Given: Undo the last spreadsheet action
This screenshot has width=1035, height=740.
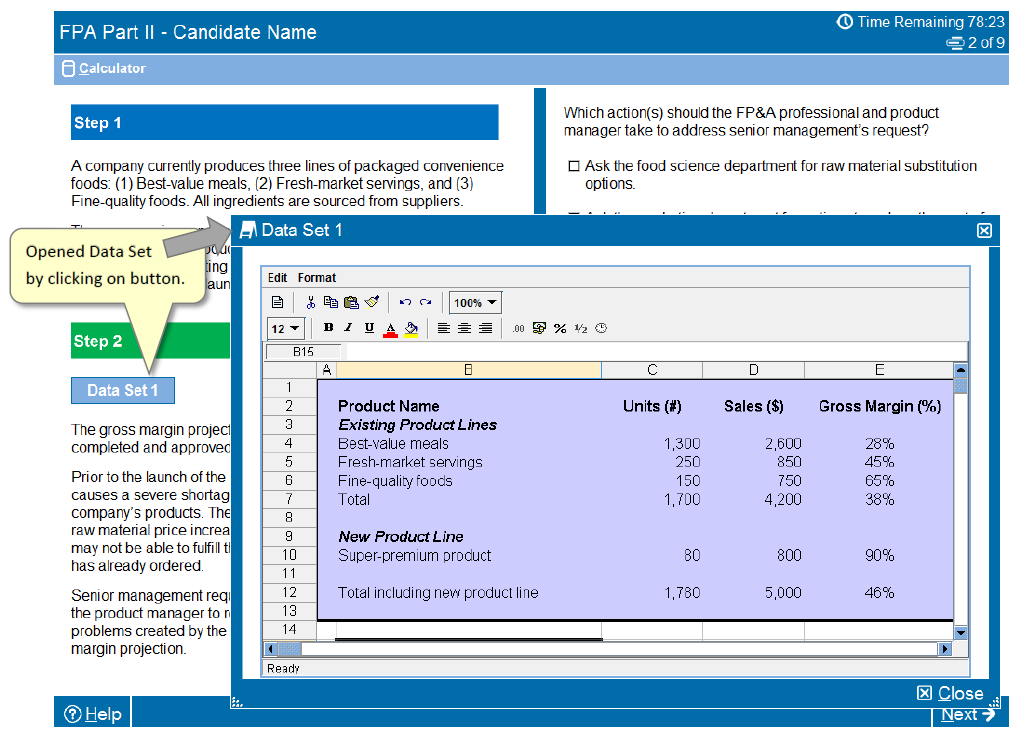Looking at the screenshot, I should pos(405,302).
